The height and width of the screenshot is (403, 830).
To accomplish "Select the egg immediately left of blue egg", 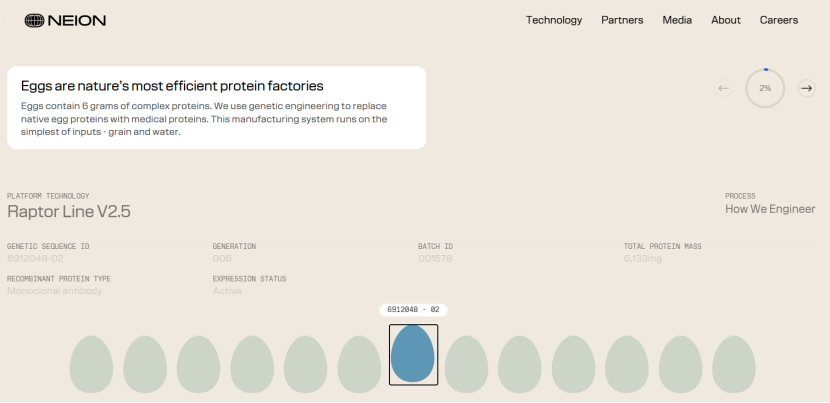I will click(x=359, y=363).
